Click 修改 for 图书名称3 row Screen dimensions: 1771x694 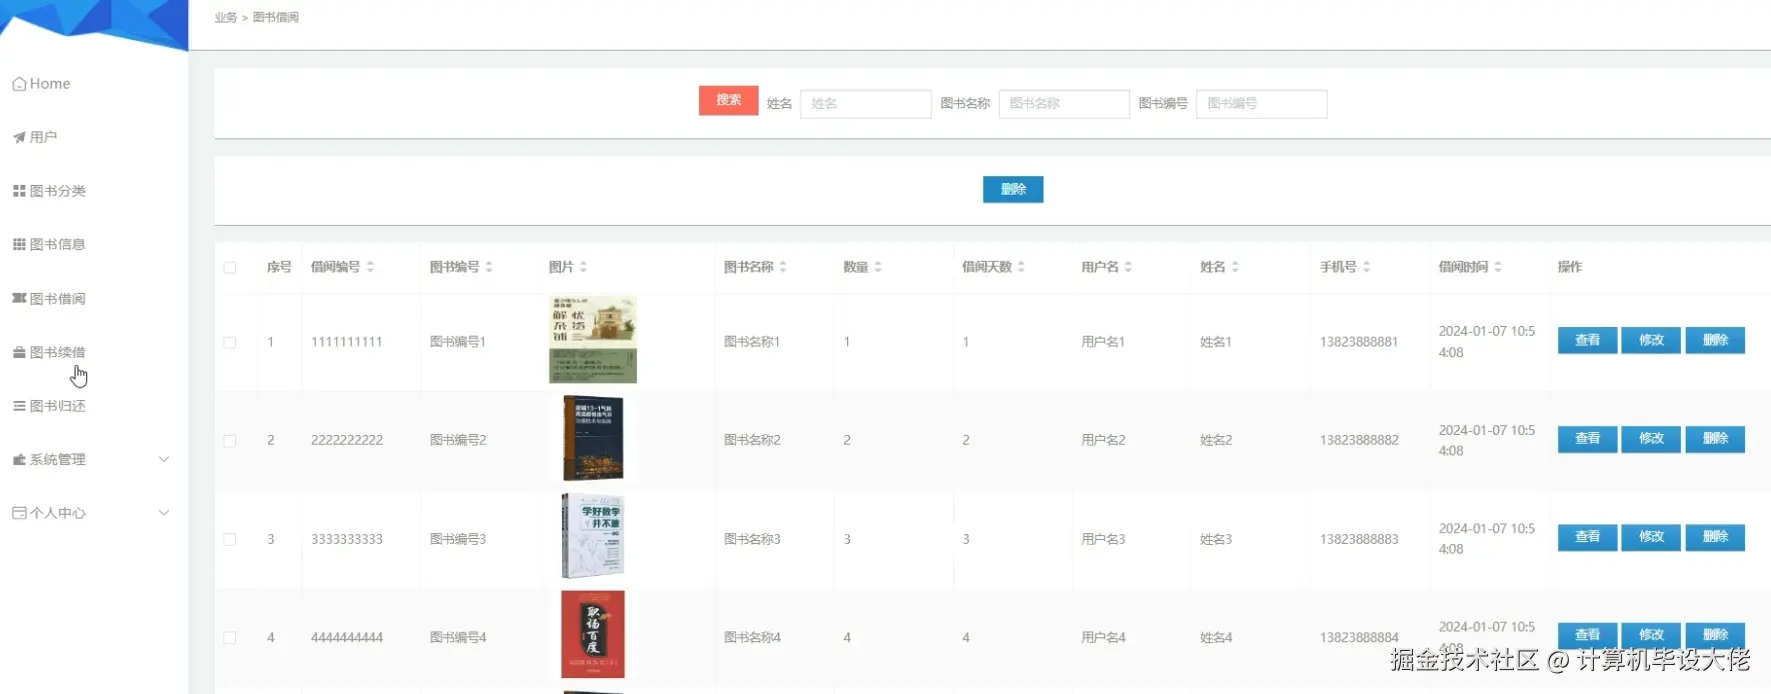[x=1651, y=537]
